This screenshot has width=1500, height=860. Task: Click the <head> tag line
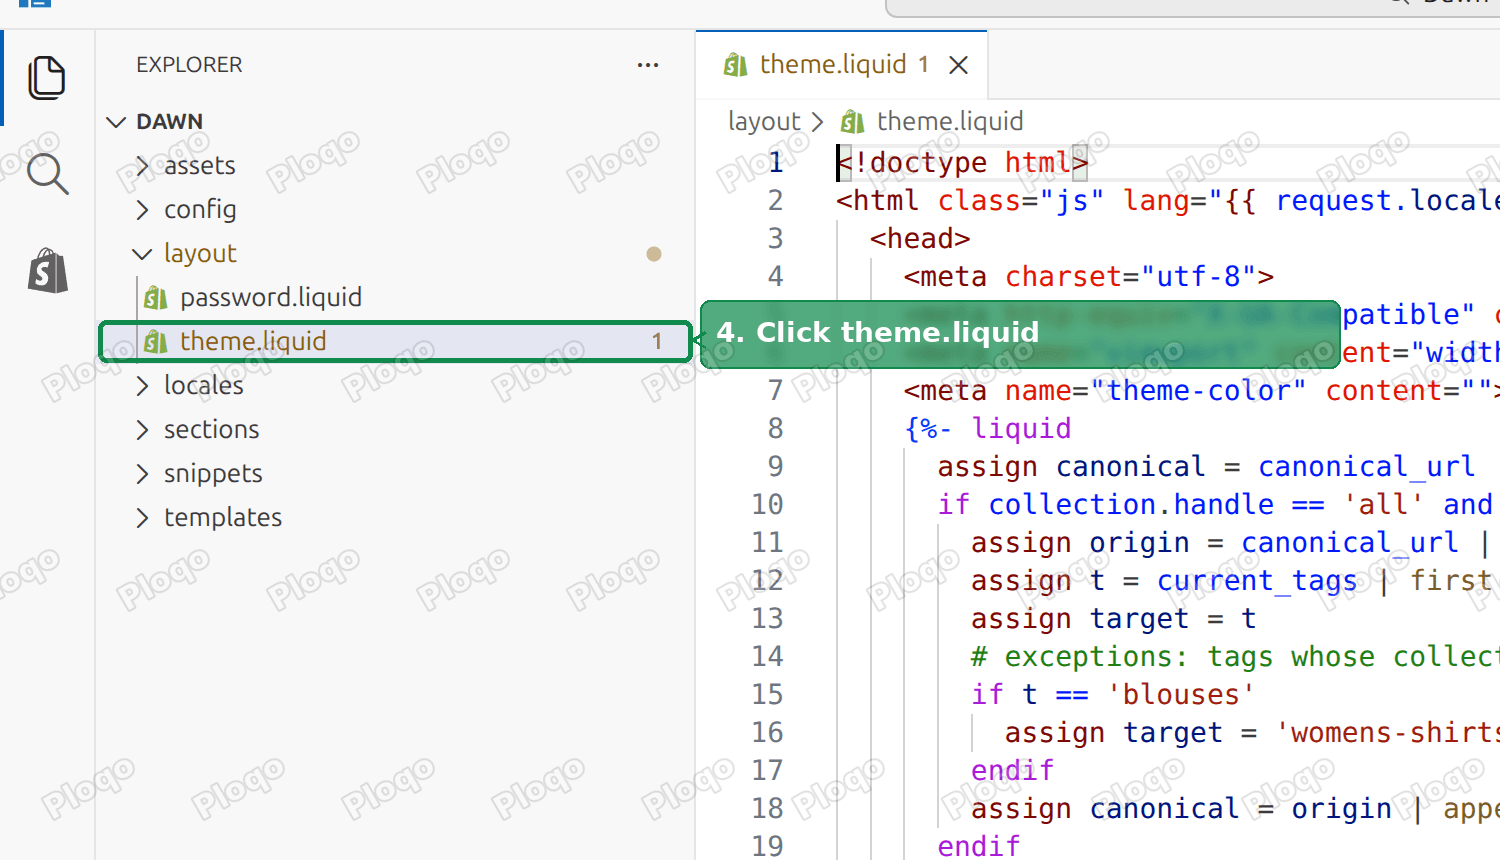click(x=920, y=238)
